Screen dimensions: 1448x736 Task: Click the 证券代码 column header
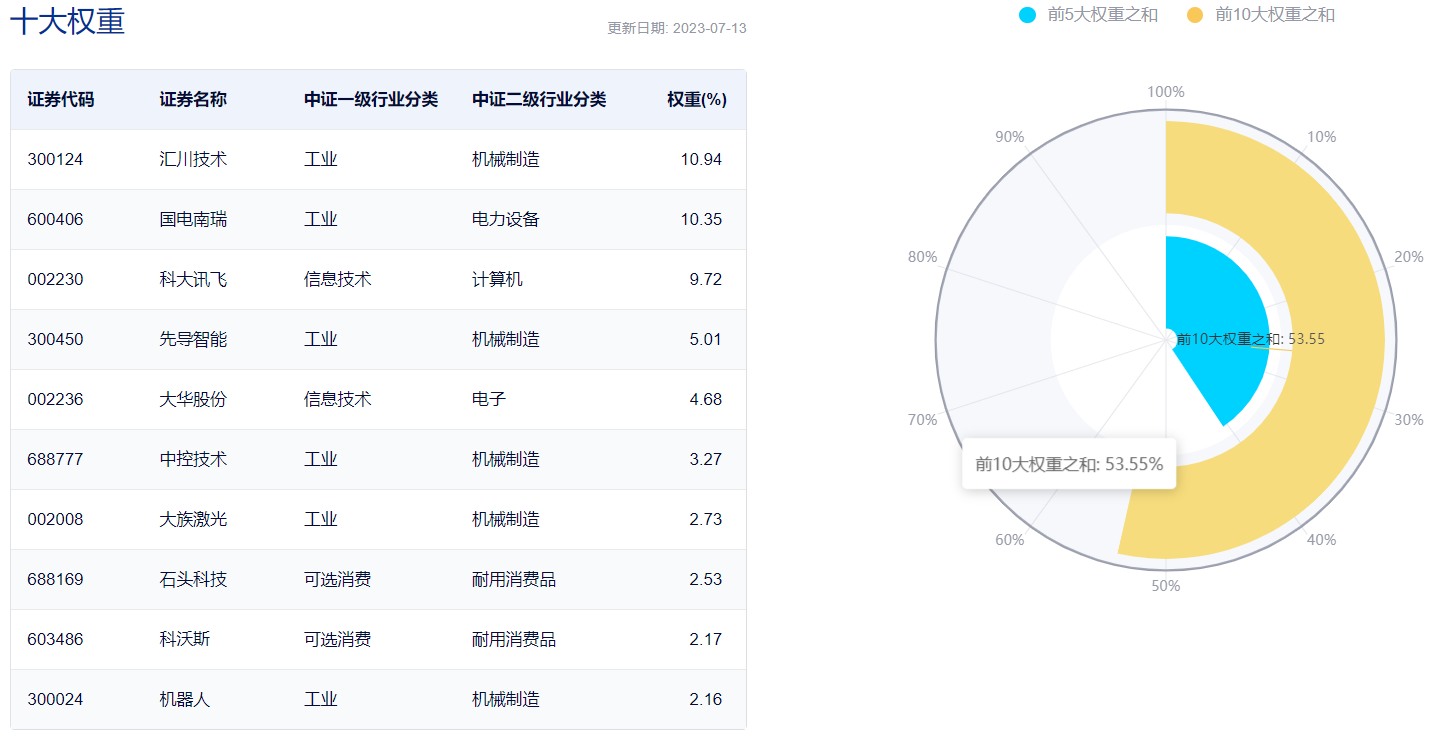coord(61,100)
